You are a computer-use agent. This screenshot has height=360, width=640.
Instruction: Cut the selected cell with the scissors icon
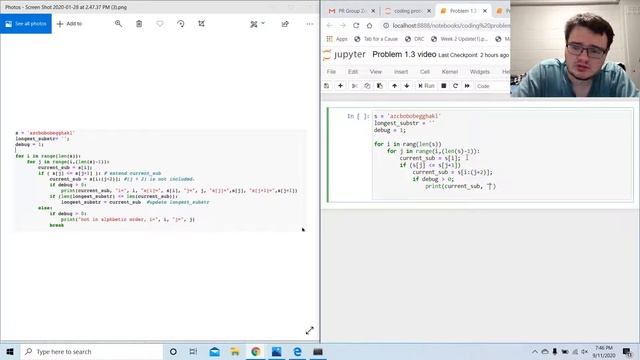(354, 86)
